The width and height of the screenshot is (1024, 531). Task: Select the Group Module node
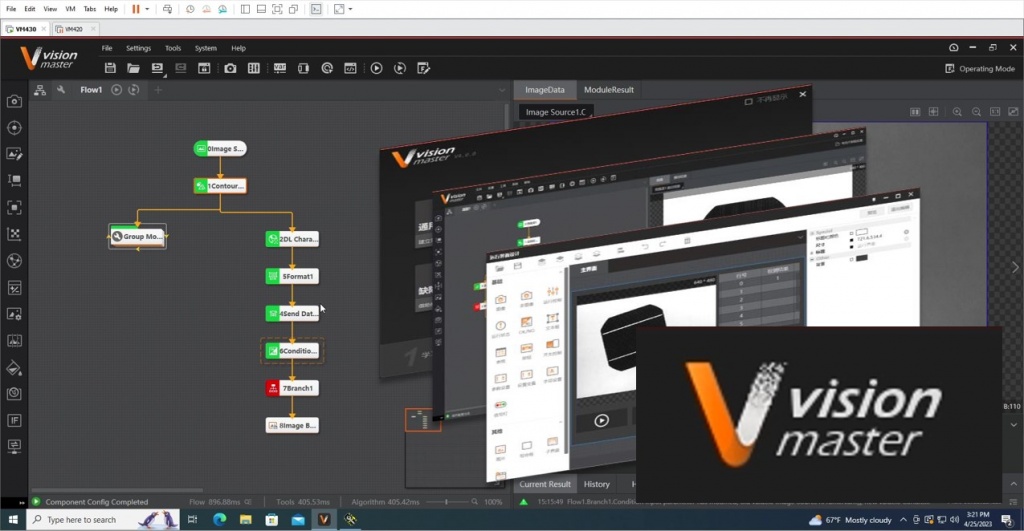click(x=137, y=236)
